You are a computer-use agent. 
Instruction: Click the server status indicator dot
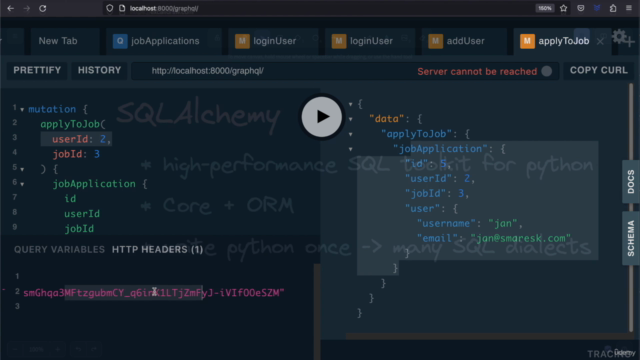[547, 71]
